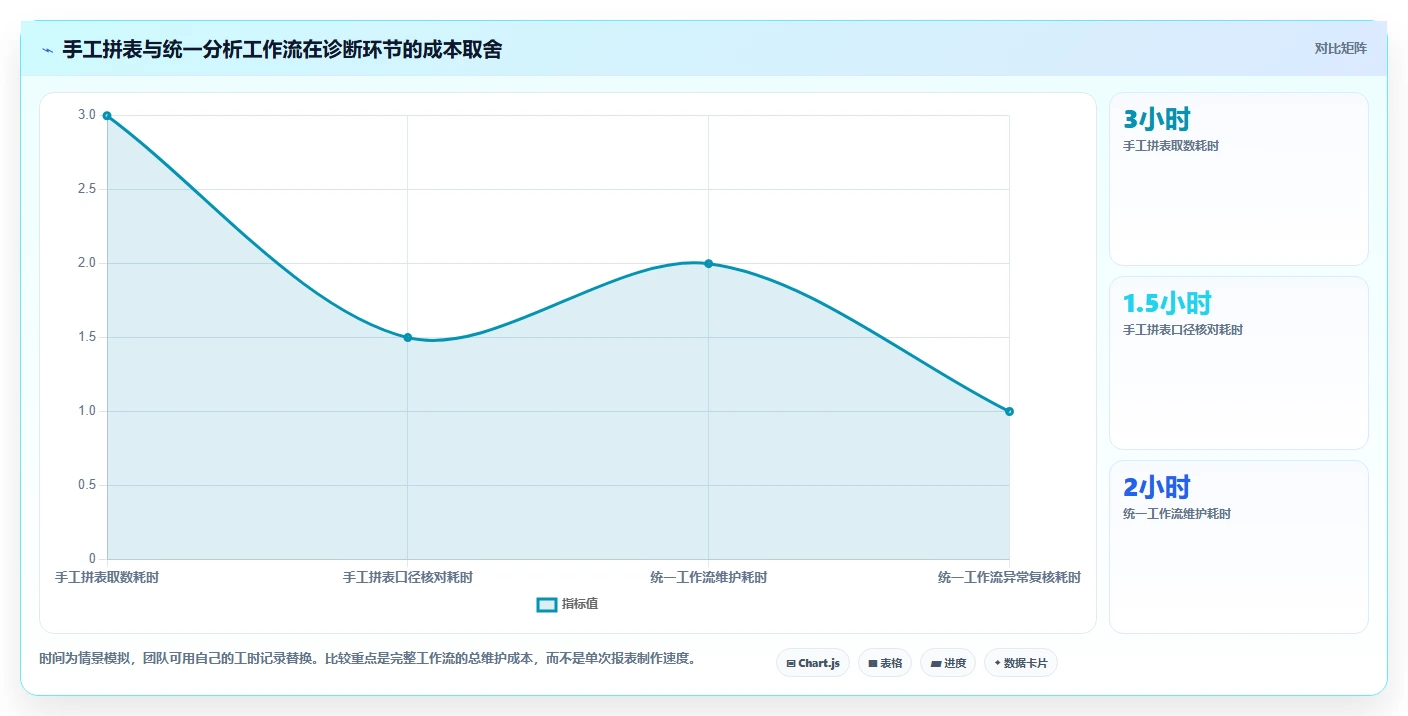
Task: Click x-axis label 统一工作流维护耗时
Action: 708,577
